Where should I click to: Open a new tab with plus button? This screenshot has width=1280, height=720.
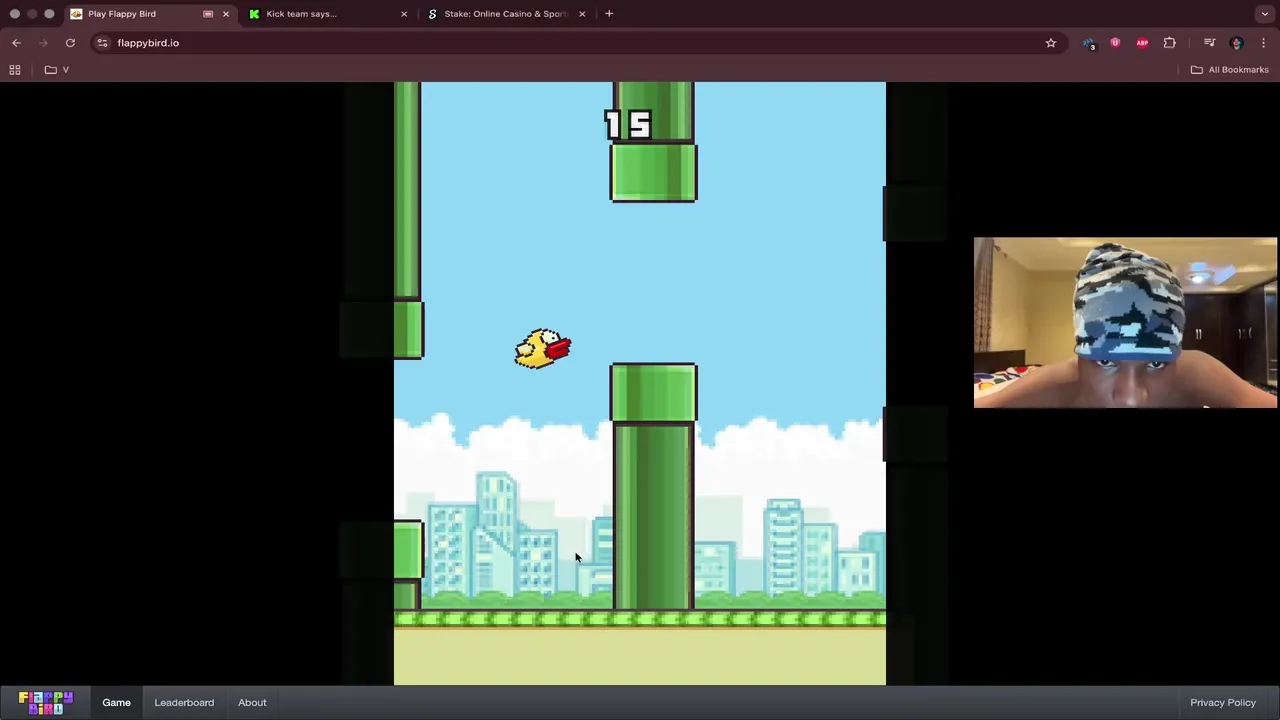609,14
